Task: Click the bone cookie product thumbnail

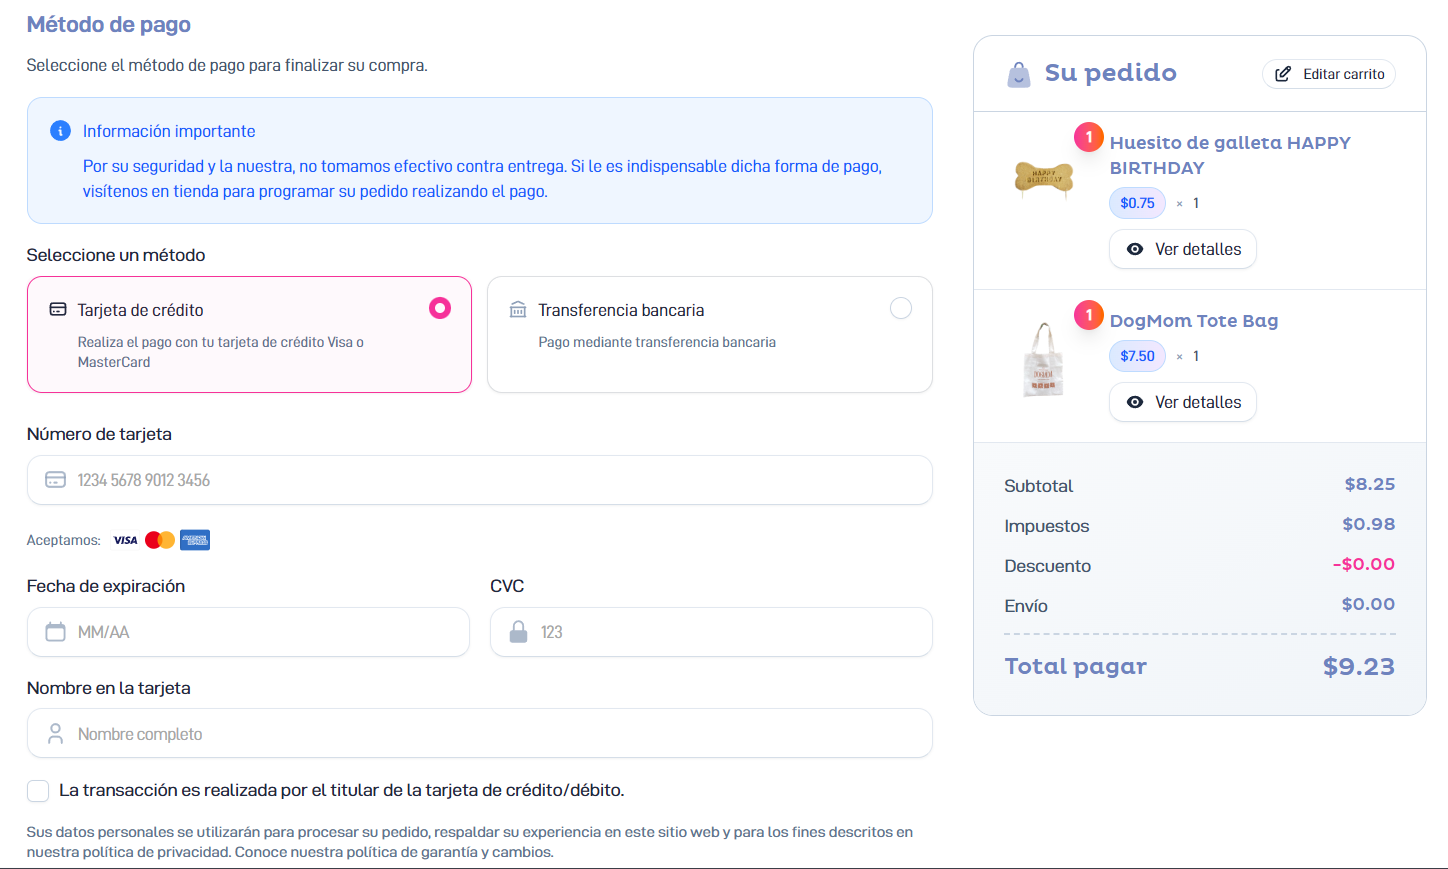Action: 1043,178
